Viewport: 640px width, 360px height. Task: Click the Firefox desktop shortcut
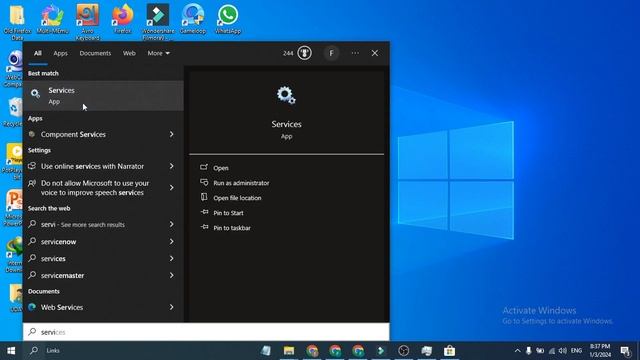[x=122, y=19]
